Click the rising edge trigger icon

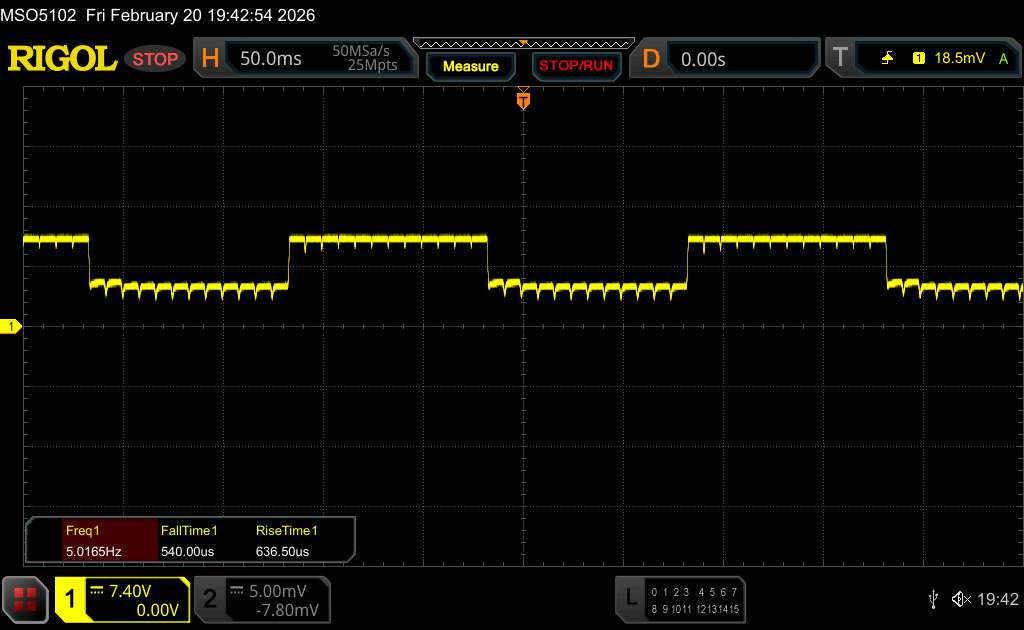[887, 59]
